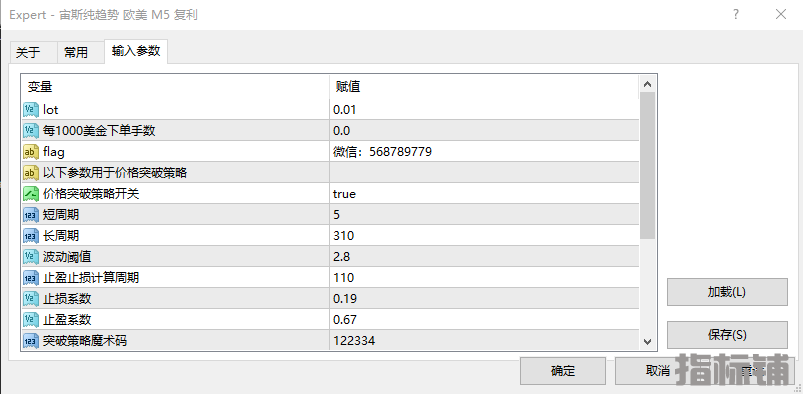Click the 短周期 variable name

(61, 215)
